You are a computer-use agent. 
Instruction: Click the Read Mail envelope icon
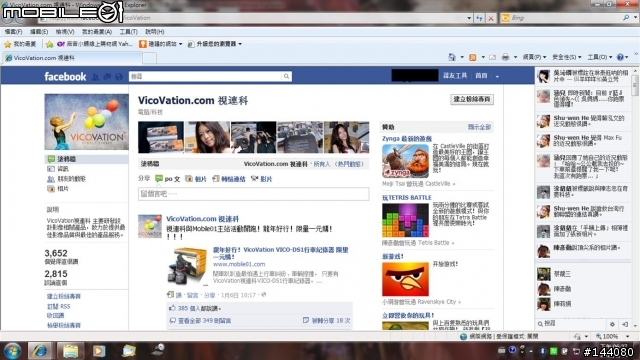(493, 57)
